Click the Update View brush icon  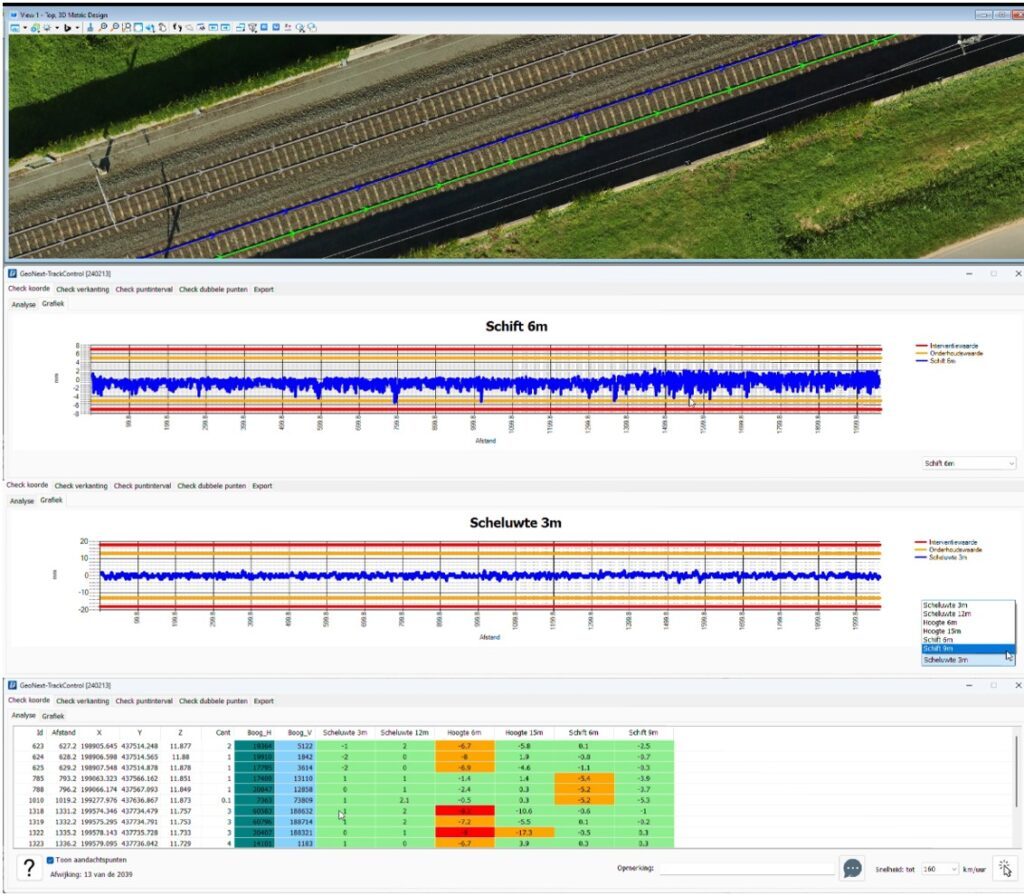click(90, 27)
